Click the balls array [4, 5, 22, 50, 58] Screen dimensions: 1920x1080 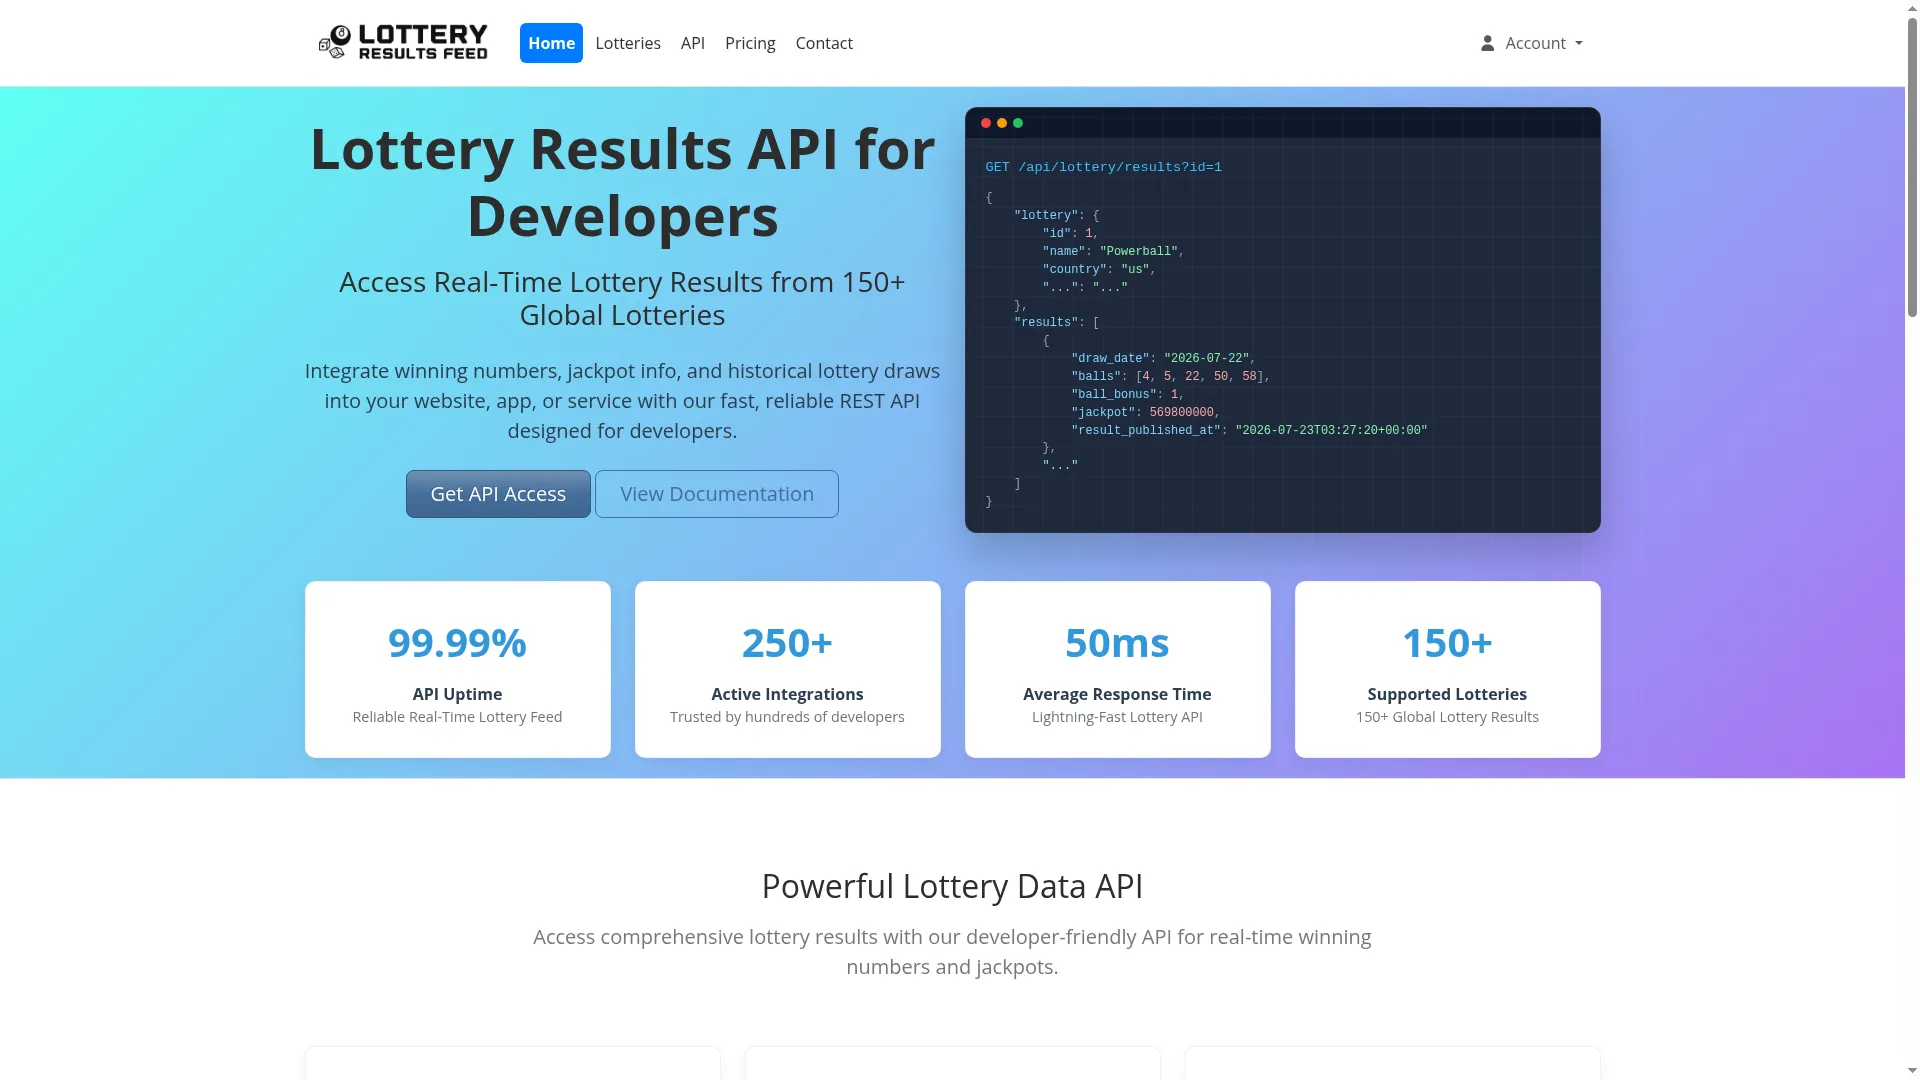(1200, 376)
